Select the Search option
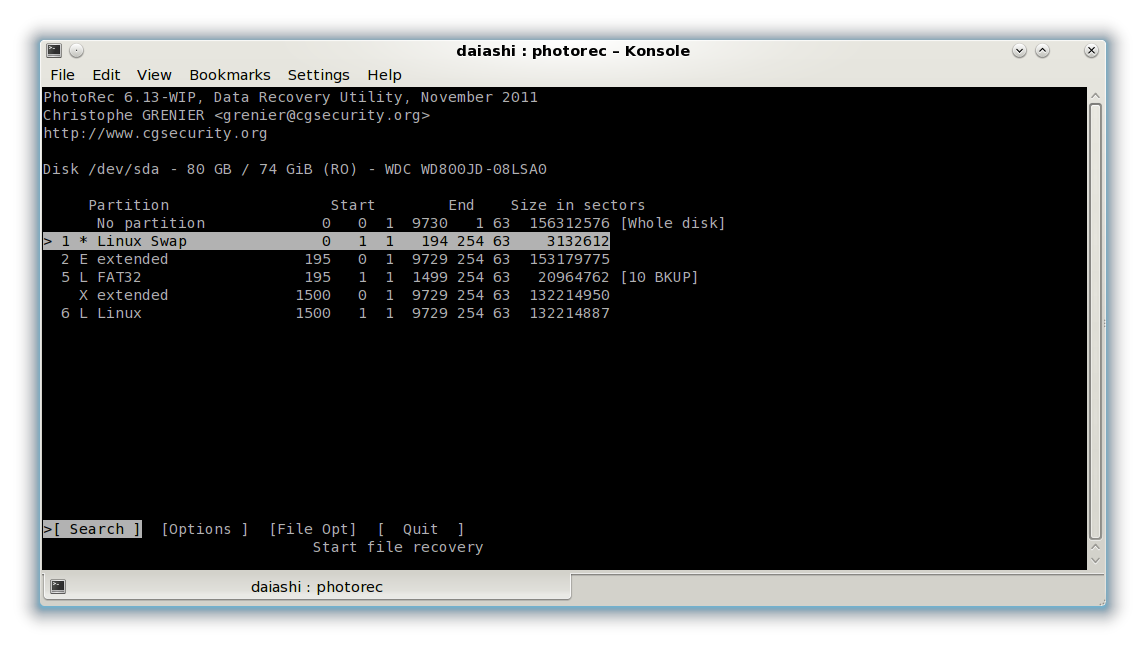This screenshot has height=646, width=1146. pyautogui.click(x=92, y=529)
